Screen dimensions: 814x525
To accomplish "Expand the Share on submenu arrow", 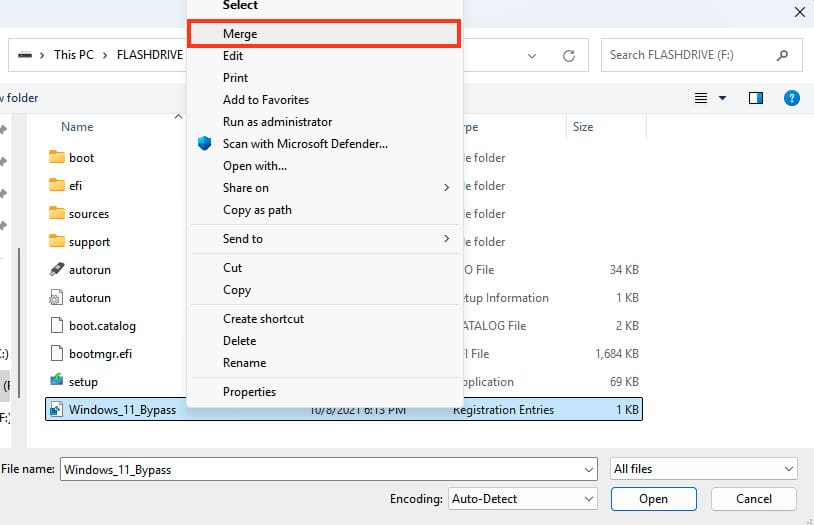I will [446, 188].
